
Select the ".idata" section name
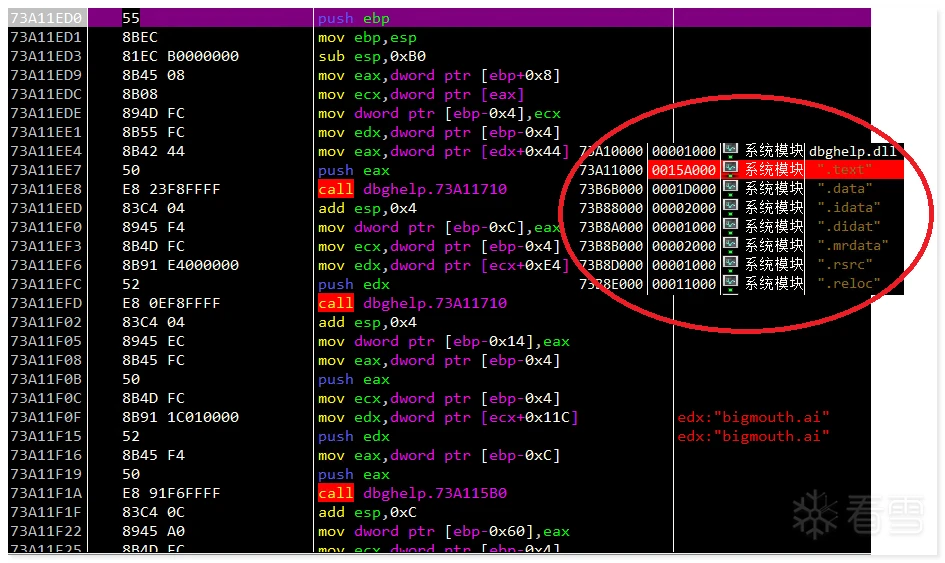tap(849, 207)
